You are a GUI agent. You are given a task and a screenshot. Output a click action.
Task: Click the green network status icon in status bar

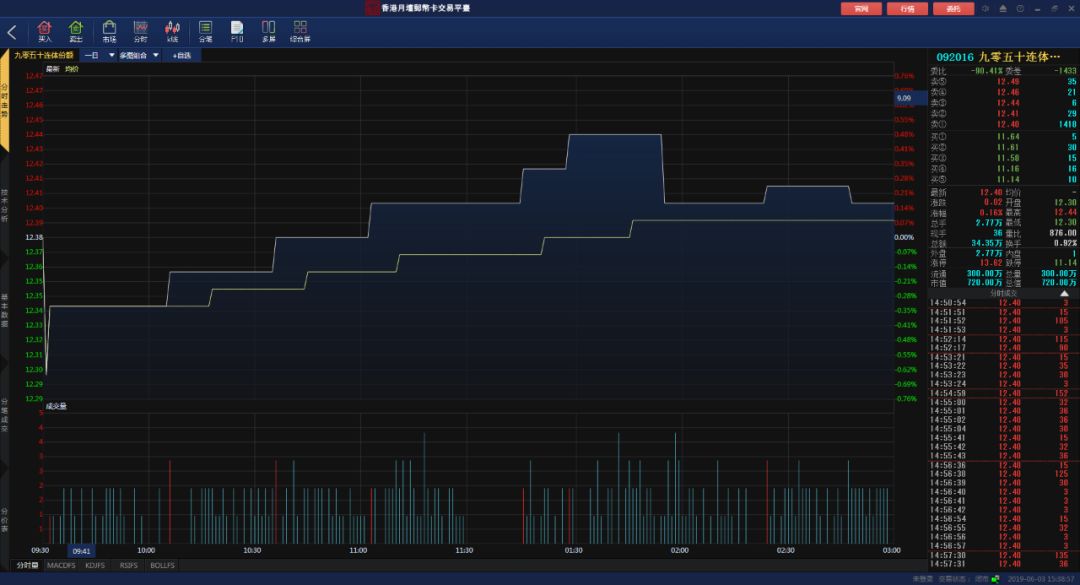point(995,579)
